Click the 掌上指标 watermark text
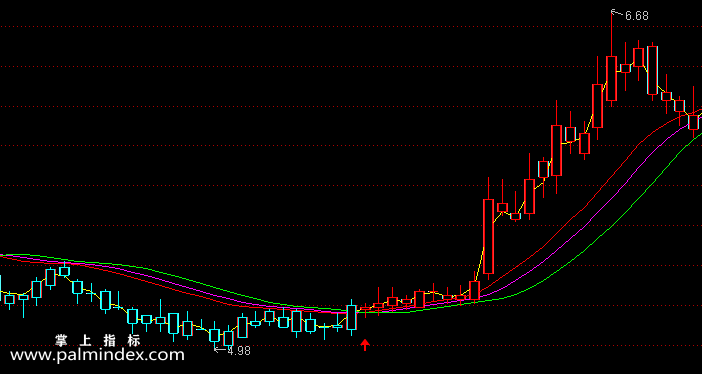Screen dimensions: 702x374 (x=98, y=340)
